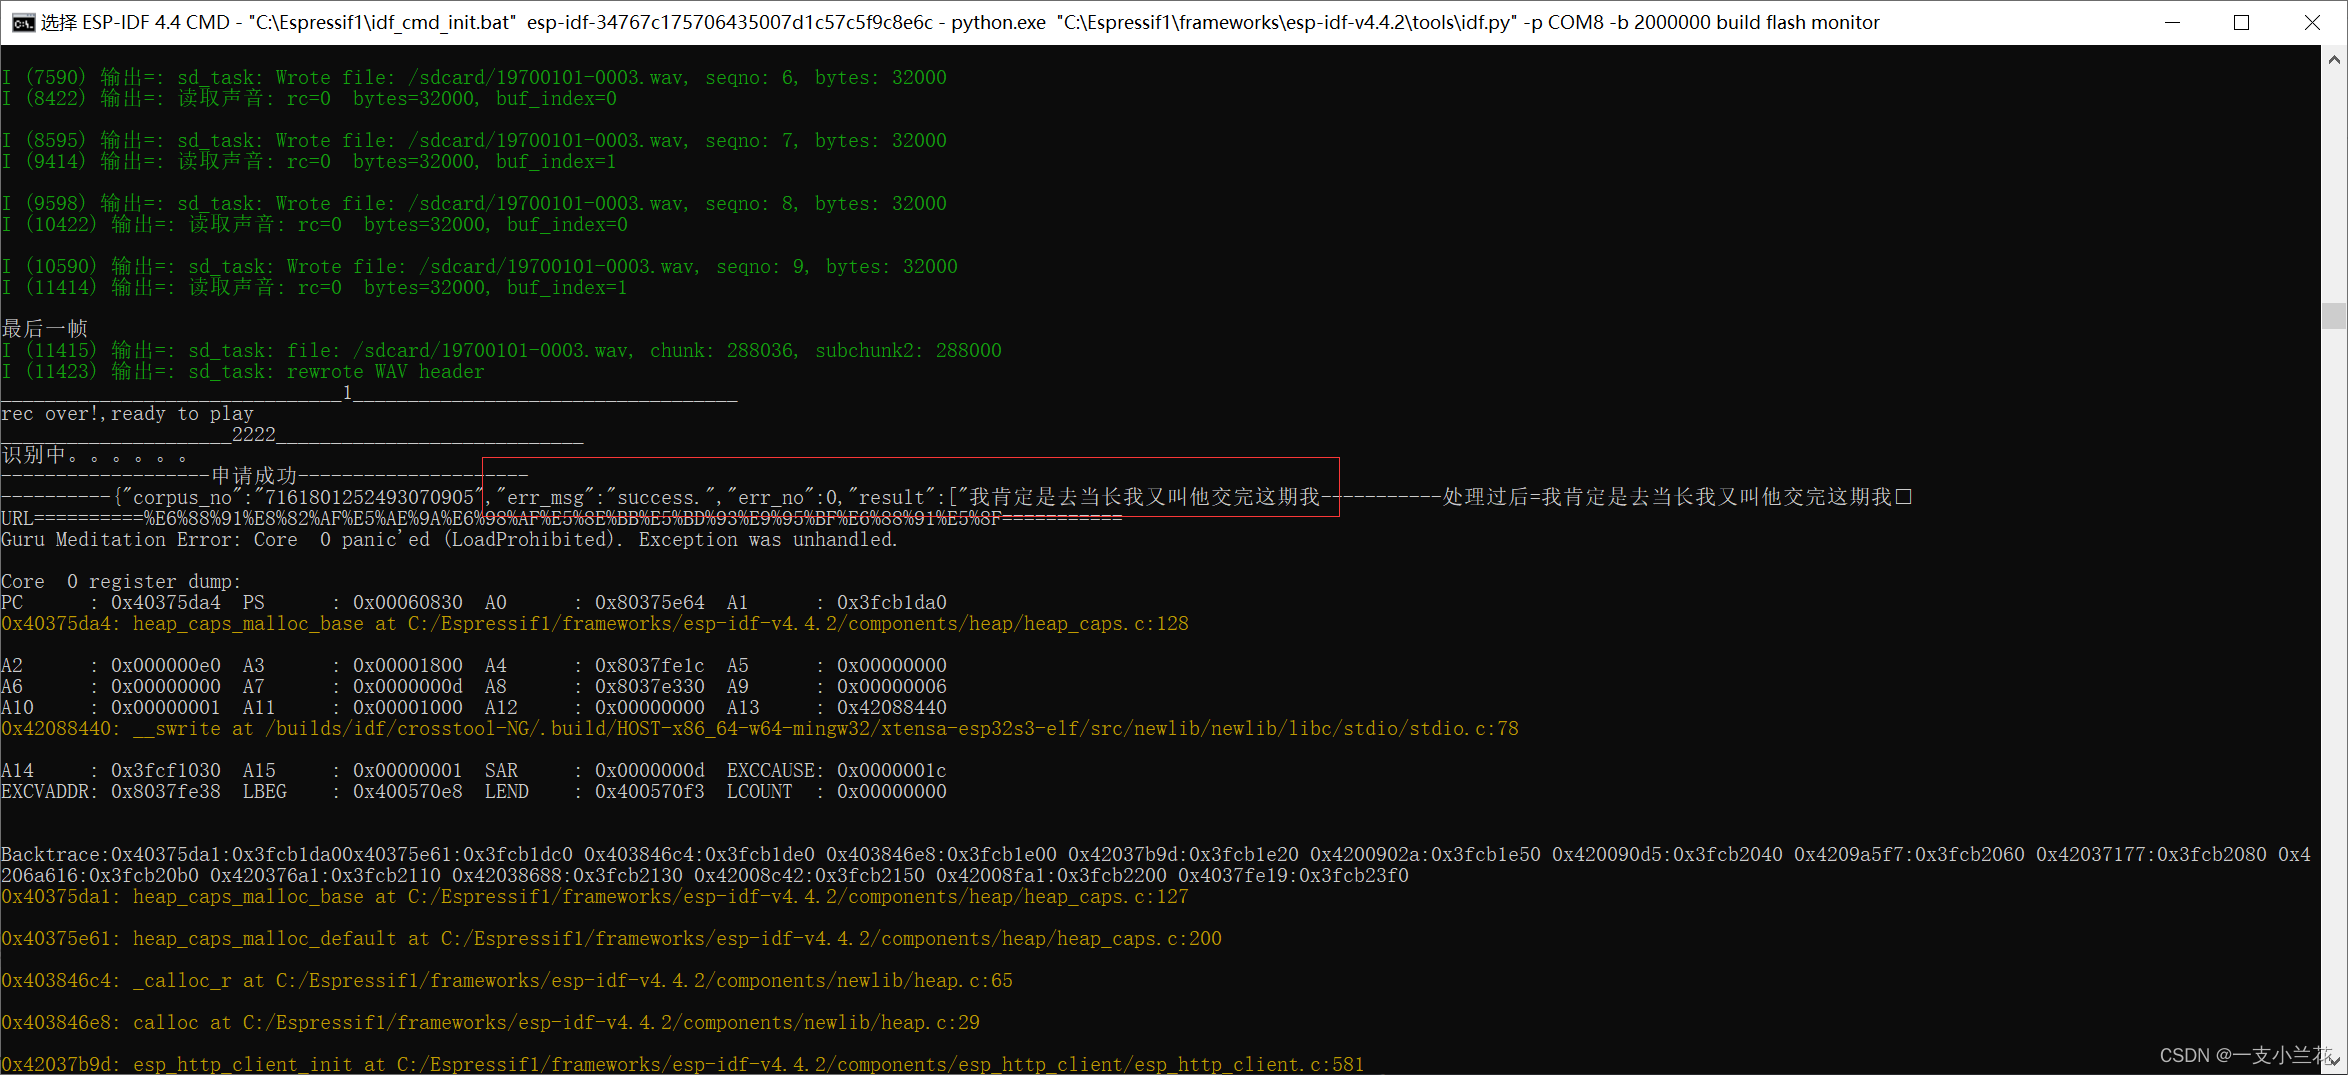This screenshot has width=2348, height=1075.
Task: Close the ESP-IDF CMD window
Action: coord(2312,22)
